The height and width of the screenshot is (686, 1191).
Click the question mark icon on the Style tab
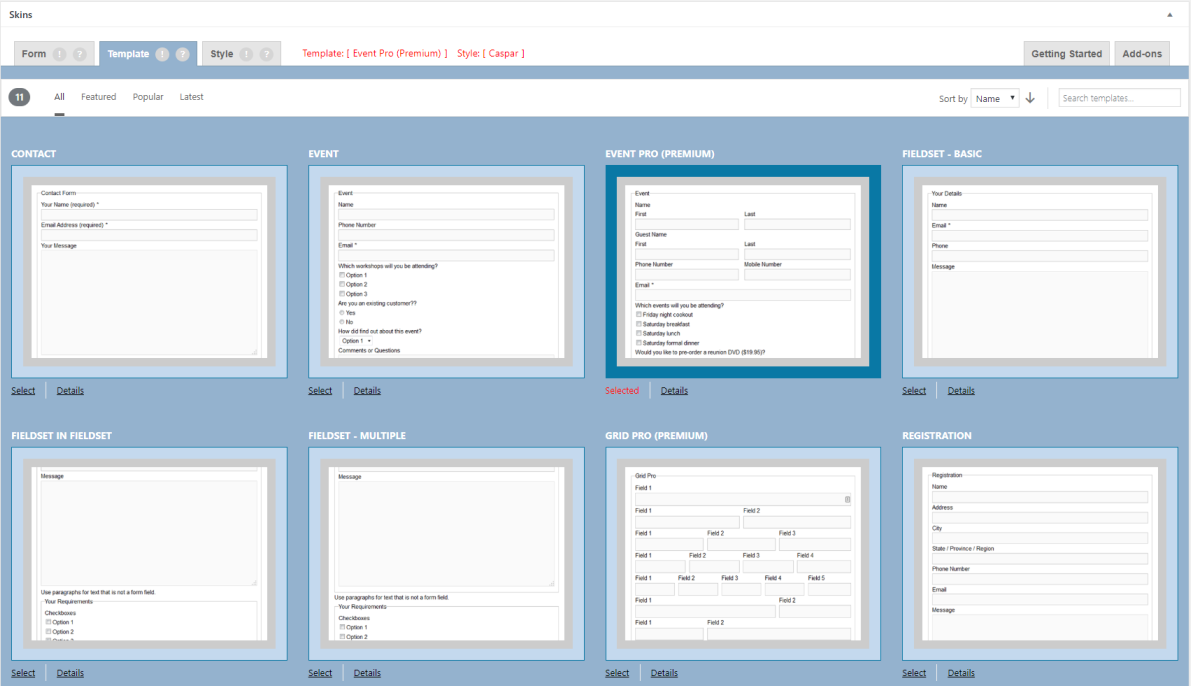point(266,54)
